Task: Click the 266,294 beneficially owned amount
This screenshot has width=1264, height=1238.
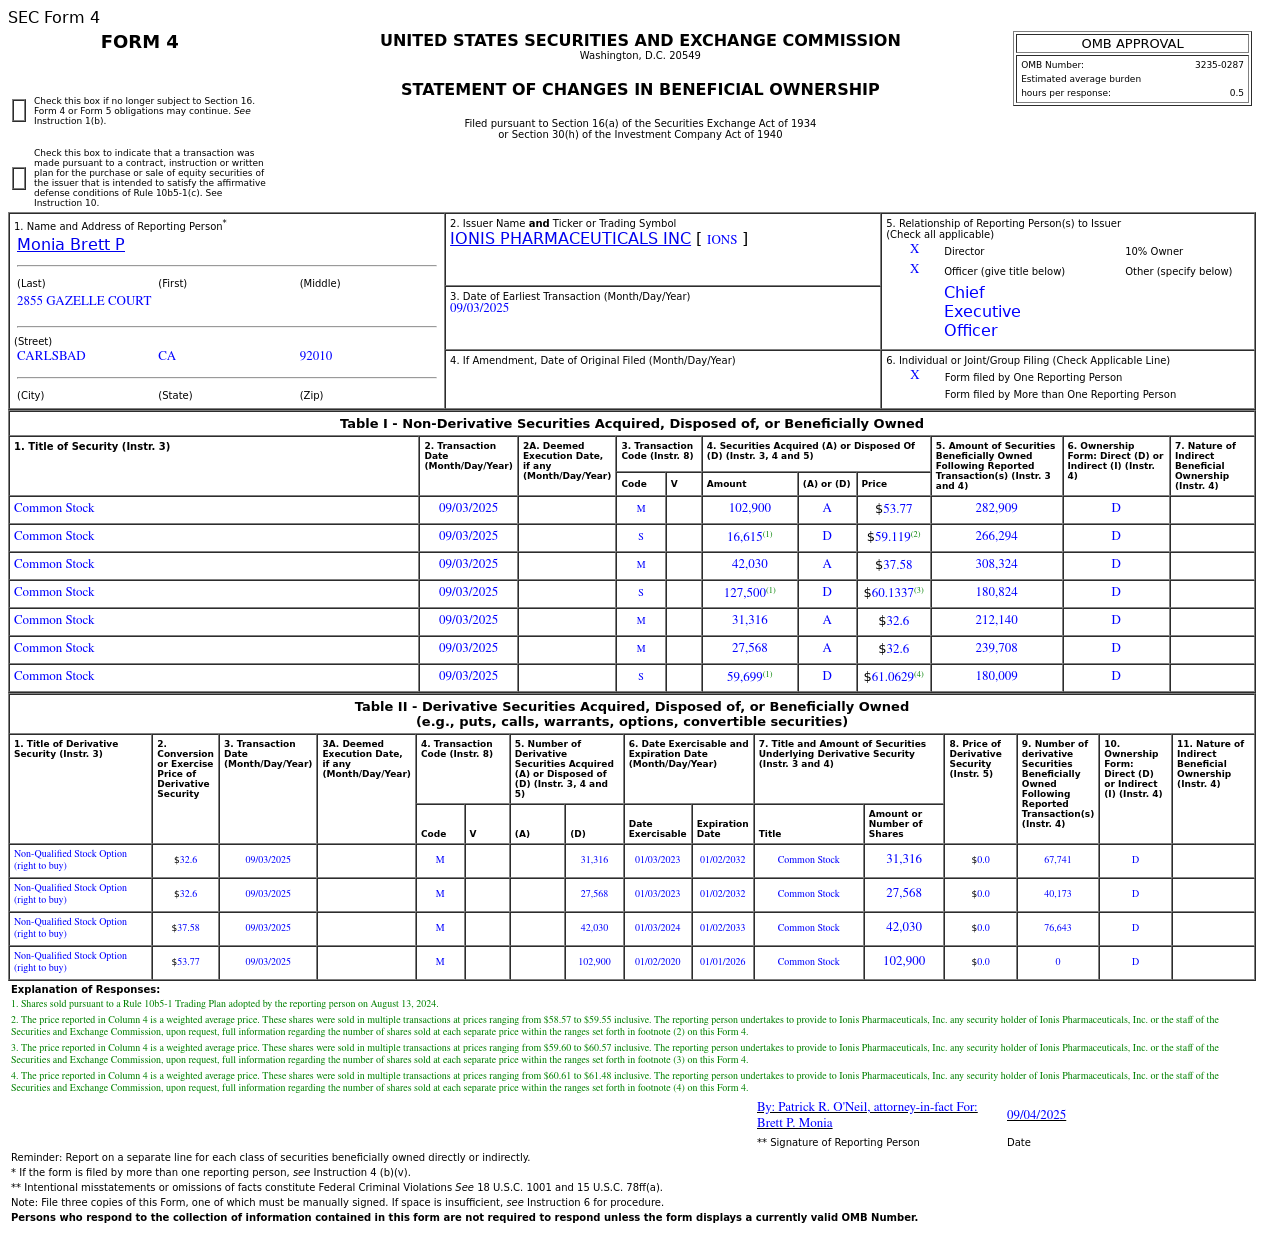Action: (996, 536)
